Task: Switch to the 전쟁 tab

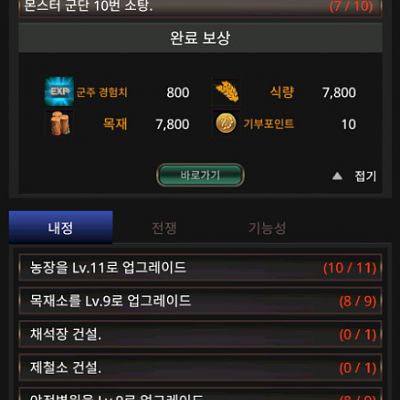Action: [164, 228]
